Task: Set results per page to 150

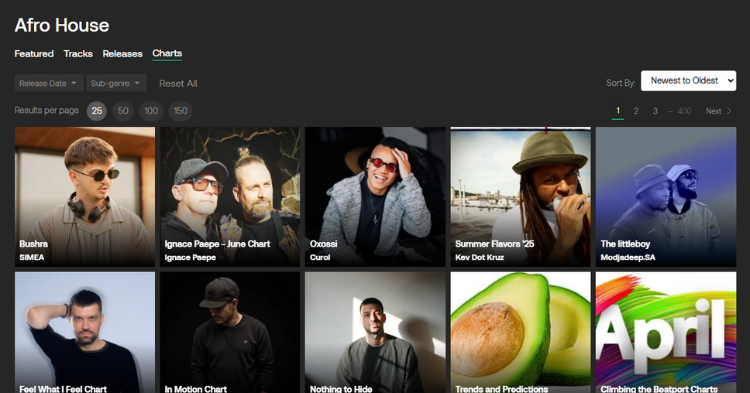Action: (x=180, y=111)
